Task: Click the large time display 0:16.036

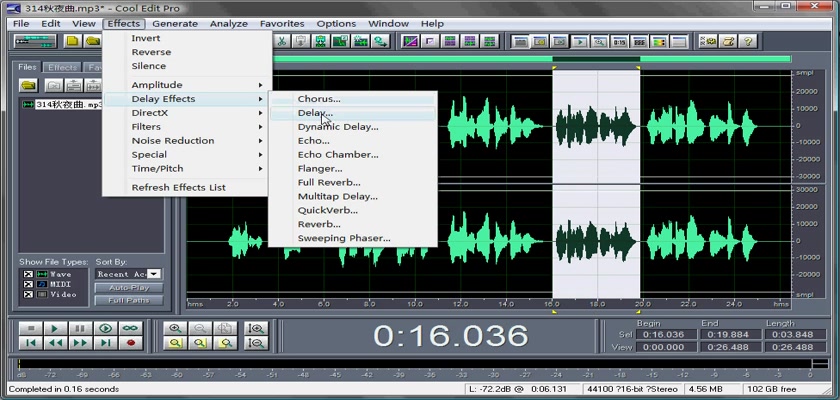Action: click(451, 336)
